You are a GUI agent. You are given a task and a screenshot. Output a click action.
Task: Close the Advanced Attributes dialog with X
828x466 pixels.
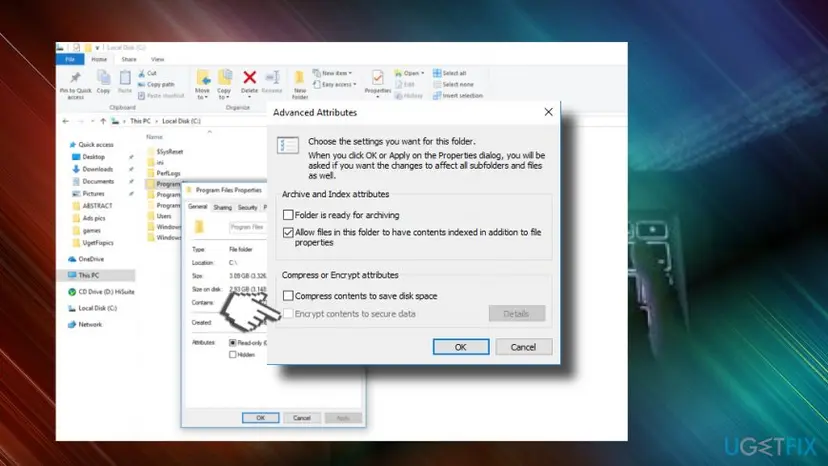point(549,112)
